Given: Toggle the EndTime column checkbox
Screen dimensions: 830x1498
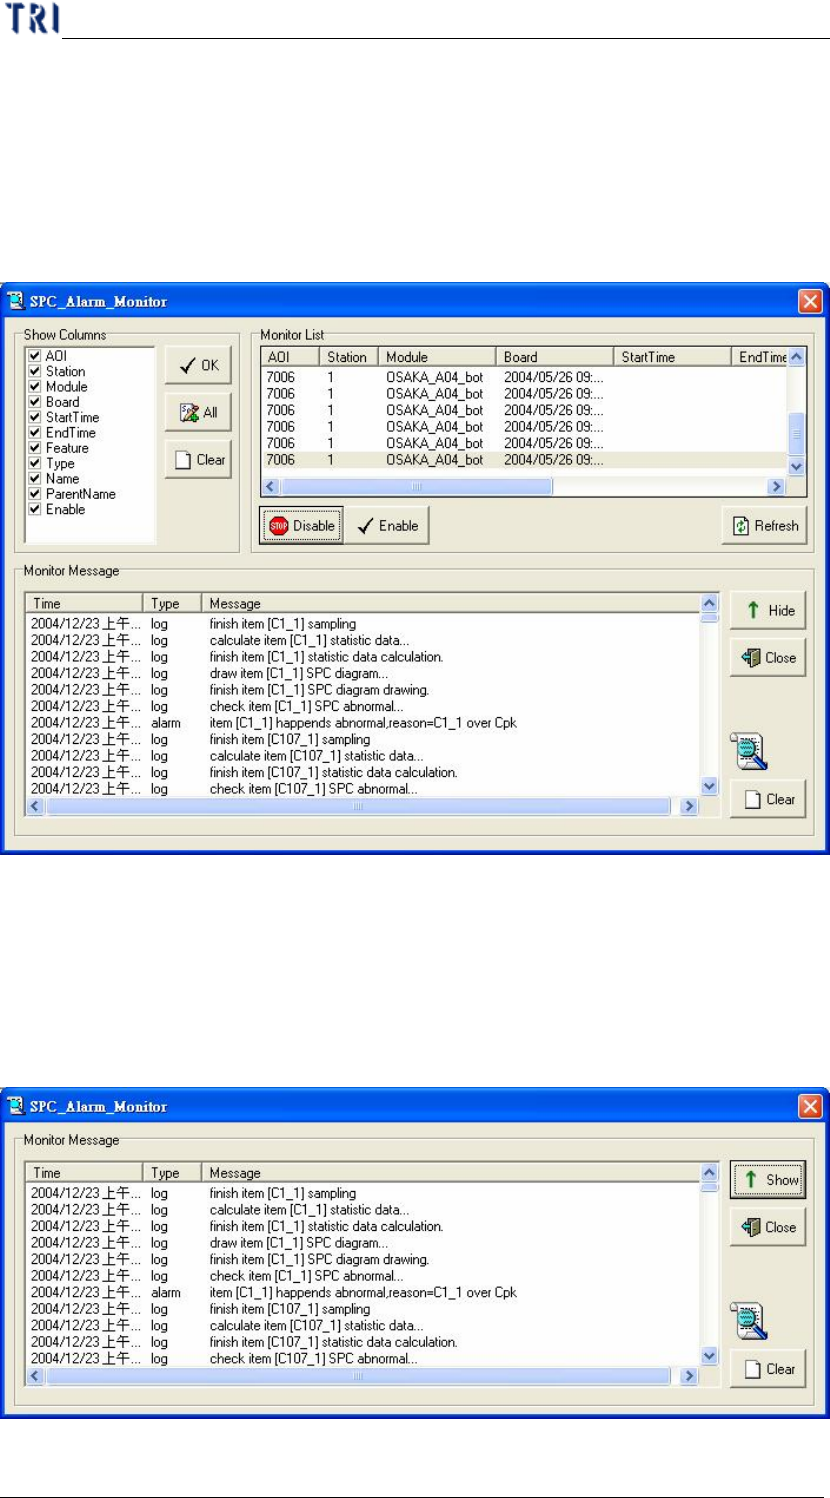Looking at the screenshot, I should point(35,433).
